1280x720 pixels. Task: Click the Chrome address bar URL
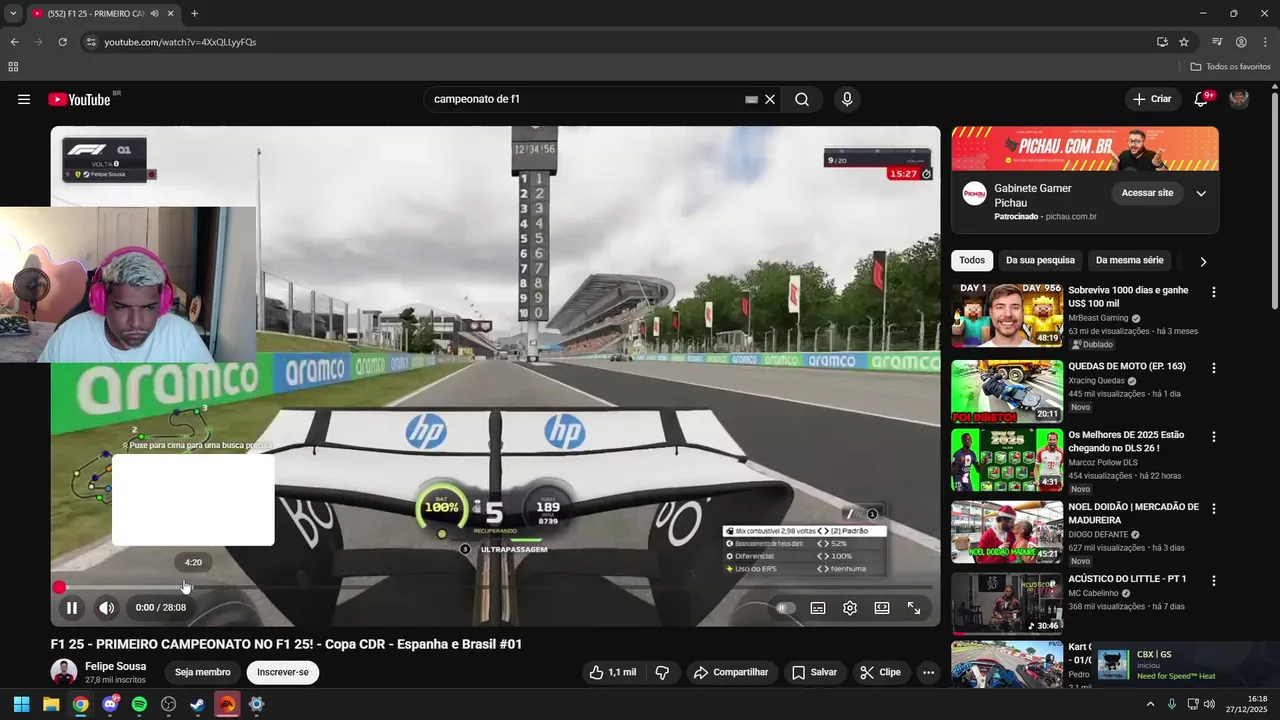(x=180, y=42)
